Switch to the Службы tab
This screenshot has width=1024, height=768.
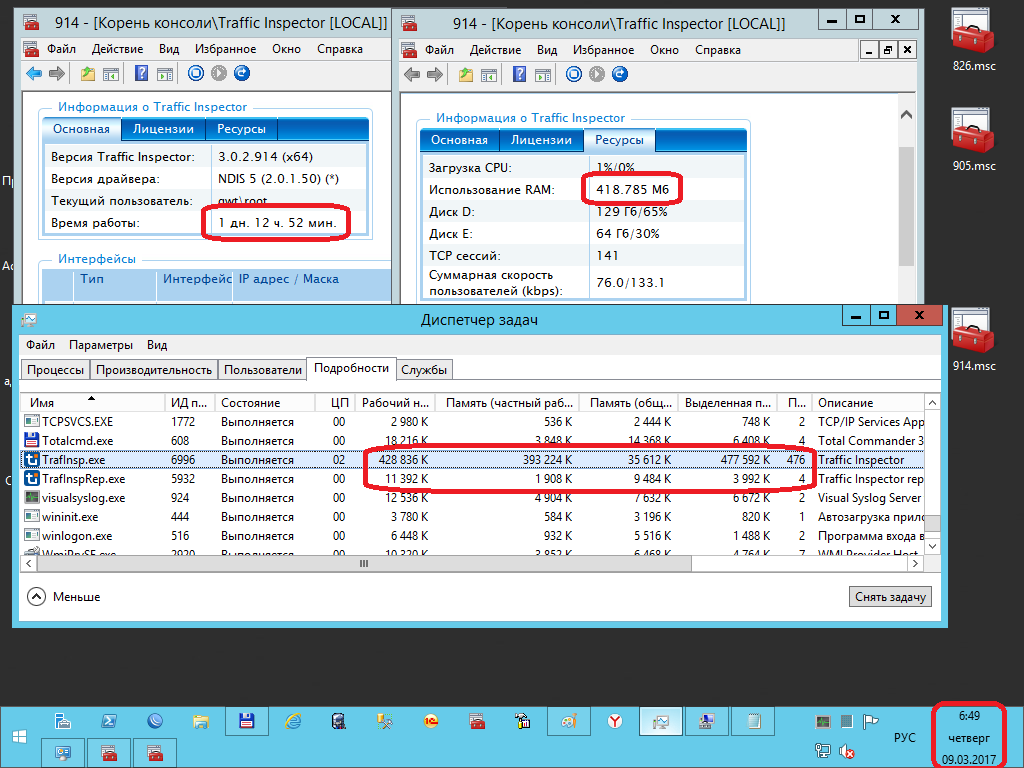[424, 370]
